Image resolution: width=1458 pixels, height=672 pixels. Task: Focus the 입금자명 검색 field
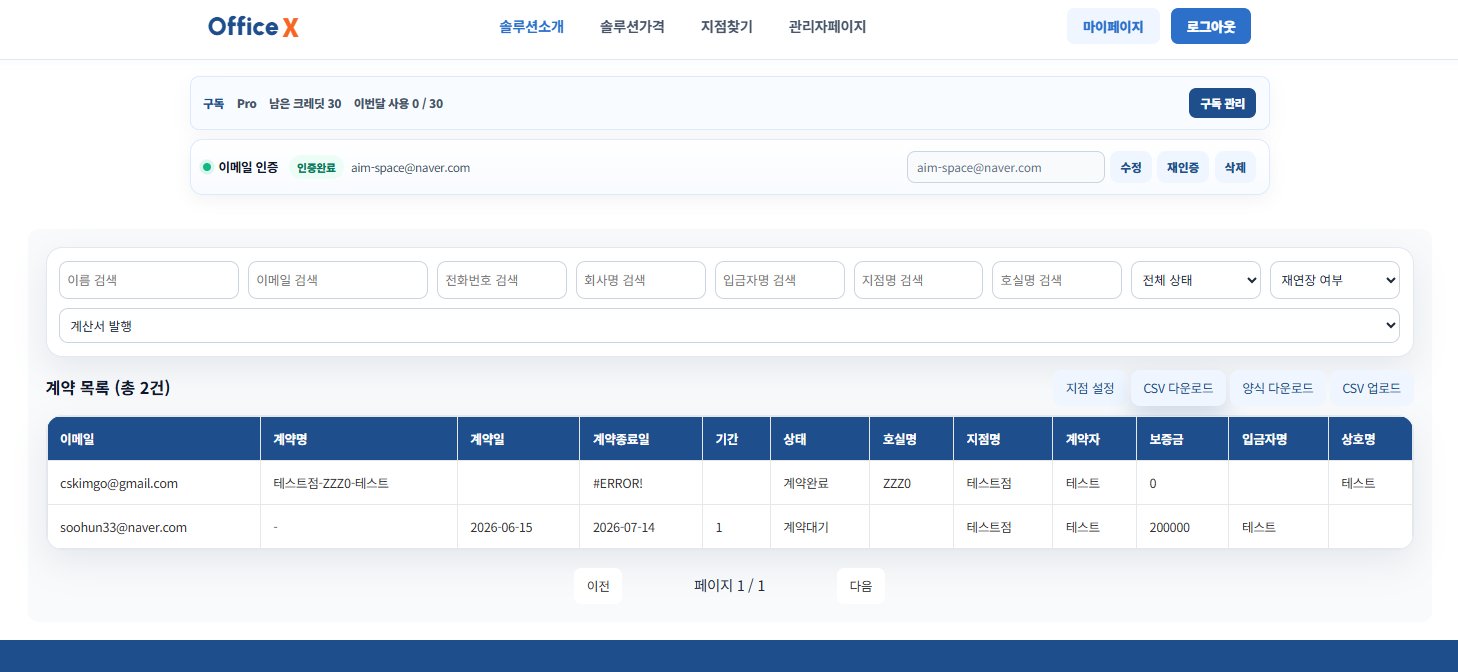click(x=780, y=280)
